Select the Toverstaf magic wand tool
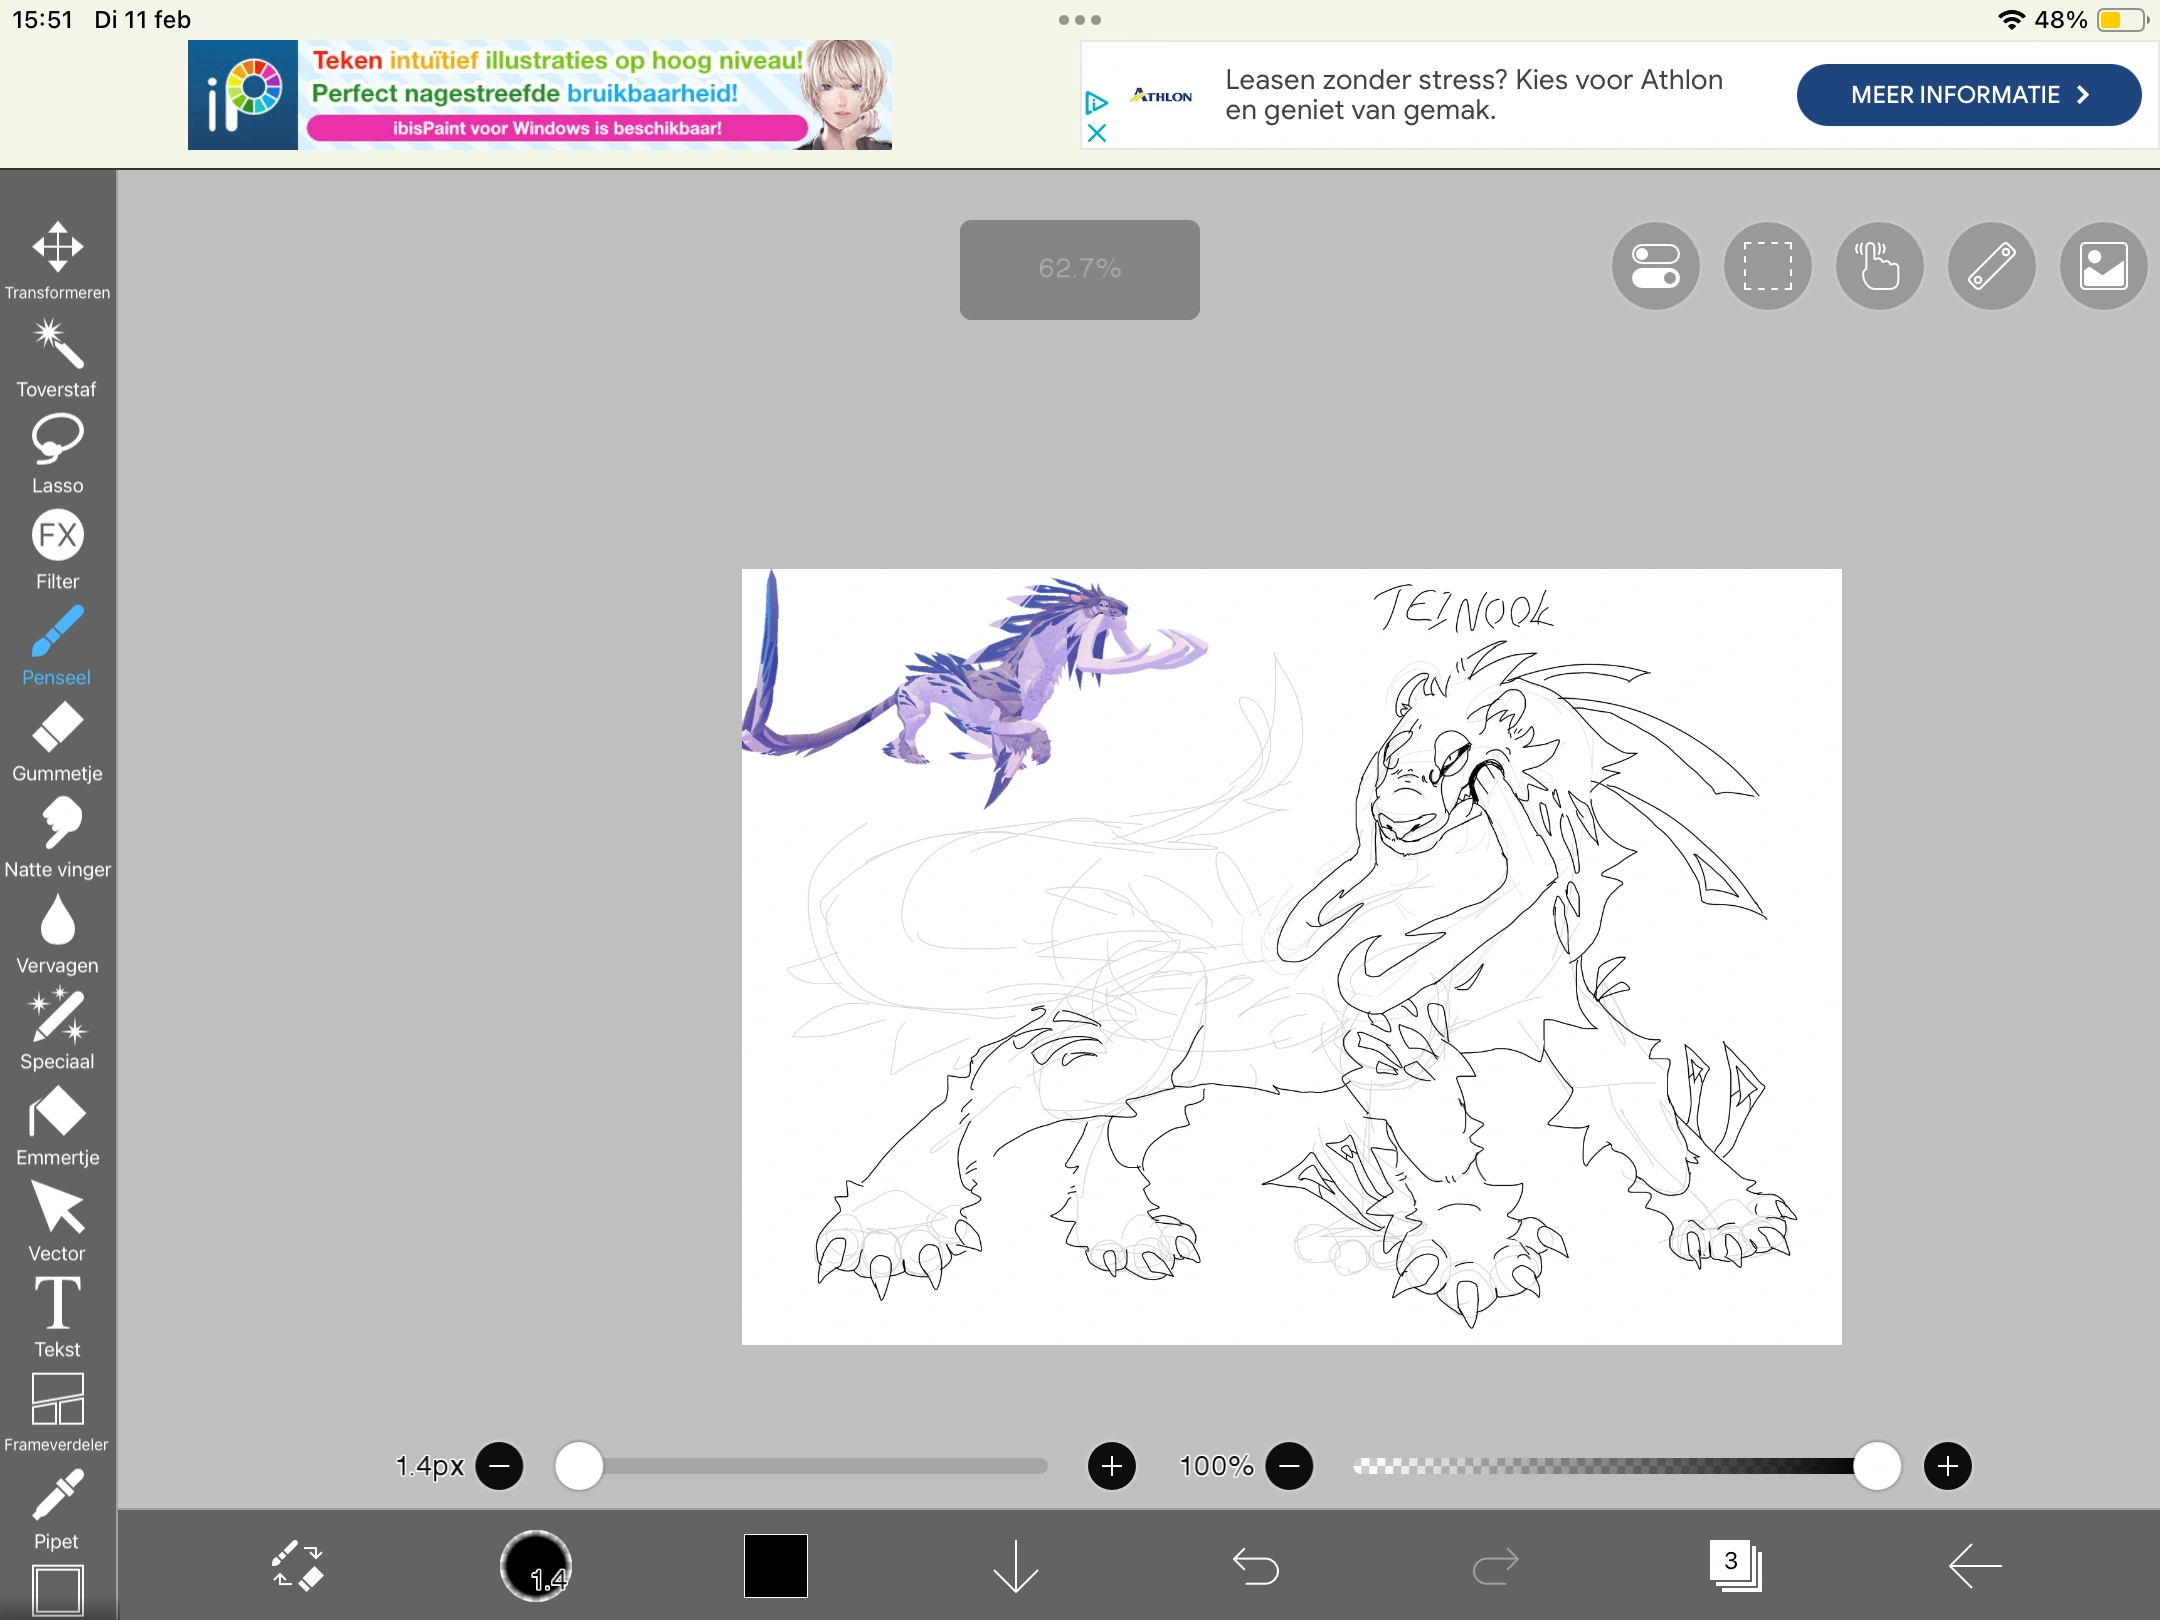 coord(57,344)
